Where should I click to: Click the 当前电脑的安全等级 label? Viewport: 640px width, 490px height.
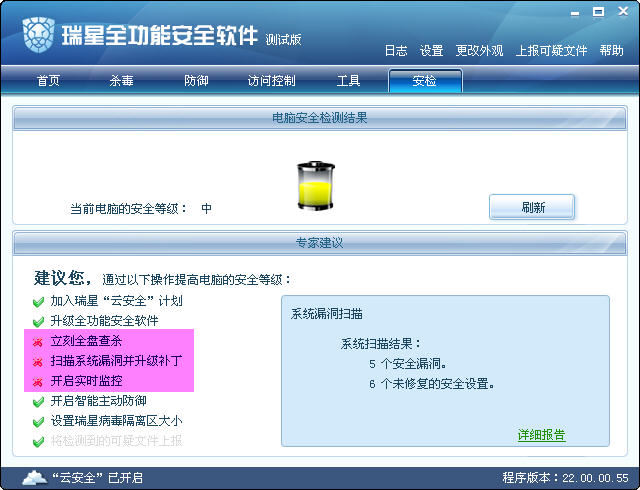(128, 209)
